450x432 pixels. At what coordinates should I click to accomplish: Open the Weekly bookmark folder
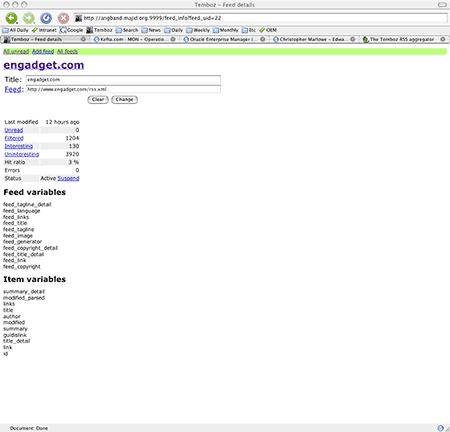point(198,30)
